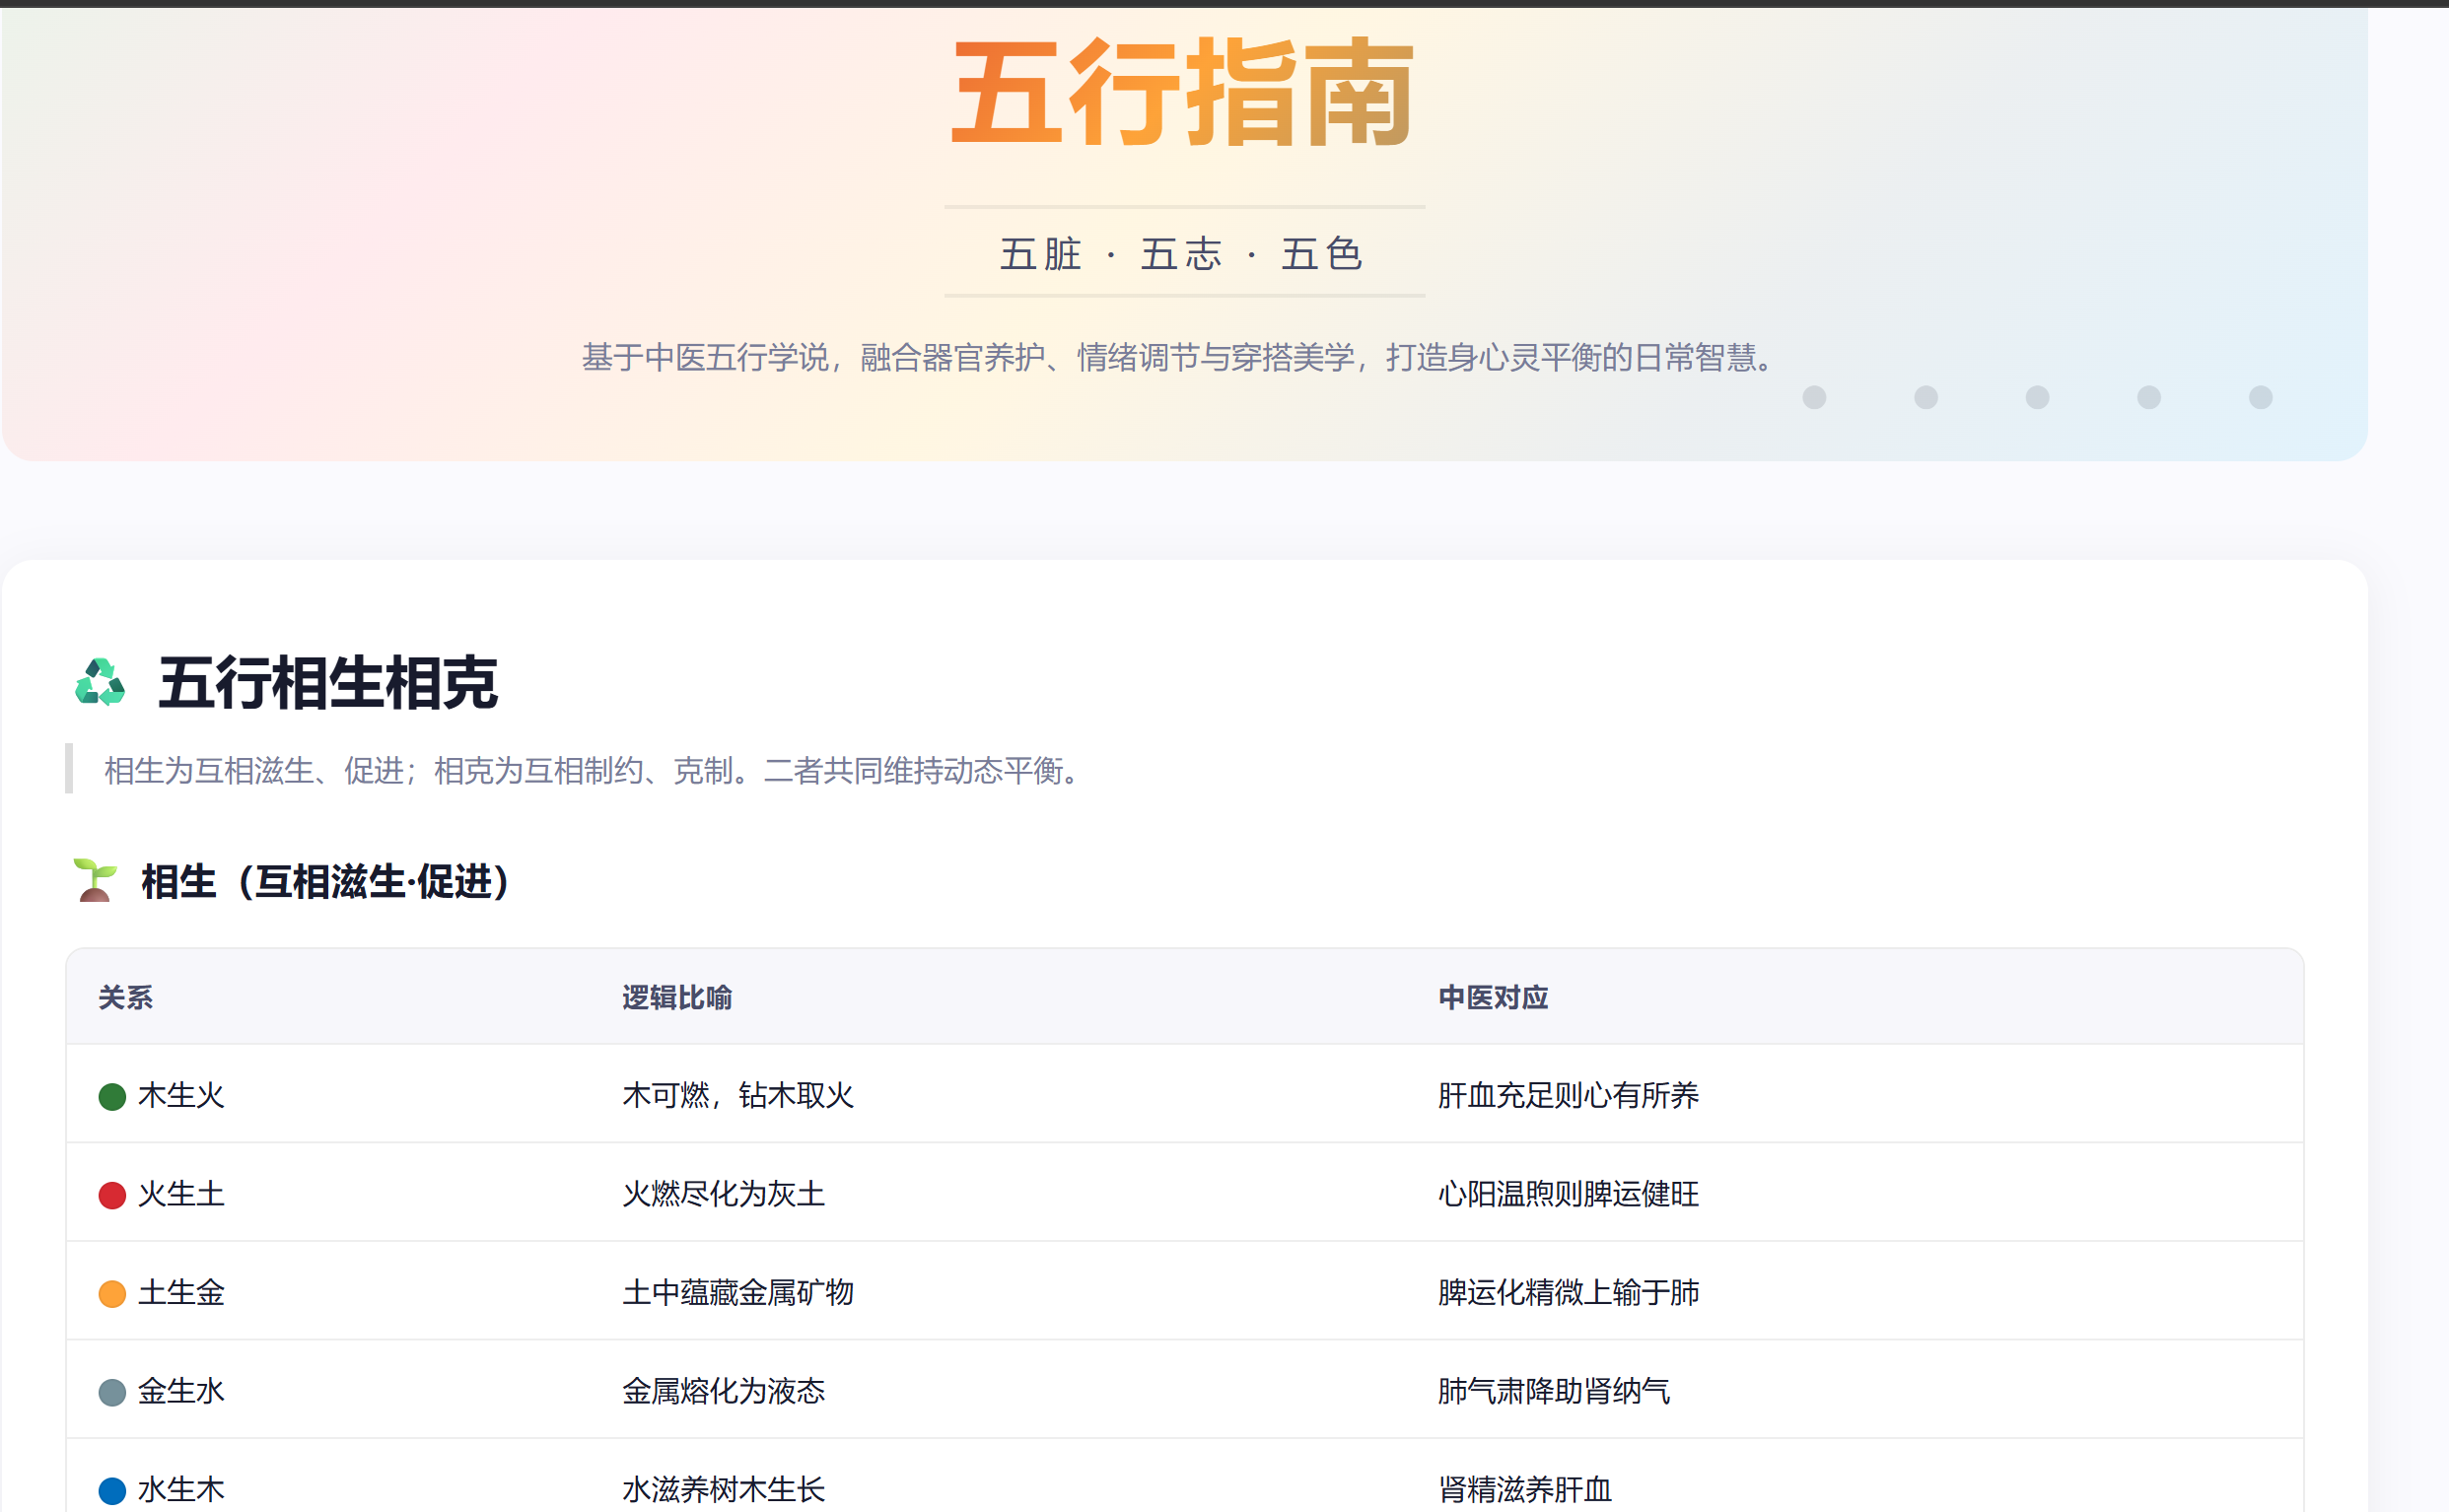Click the subtitle 五脏 · 五志 · 五色
This screenshot has width=2449, height=1512.
pos(1184,254)
